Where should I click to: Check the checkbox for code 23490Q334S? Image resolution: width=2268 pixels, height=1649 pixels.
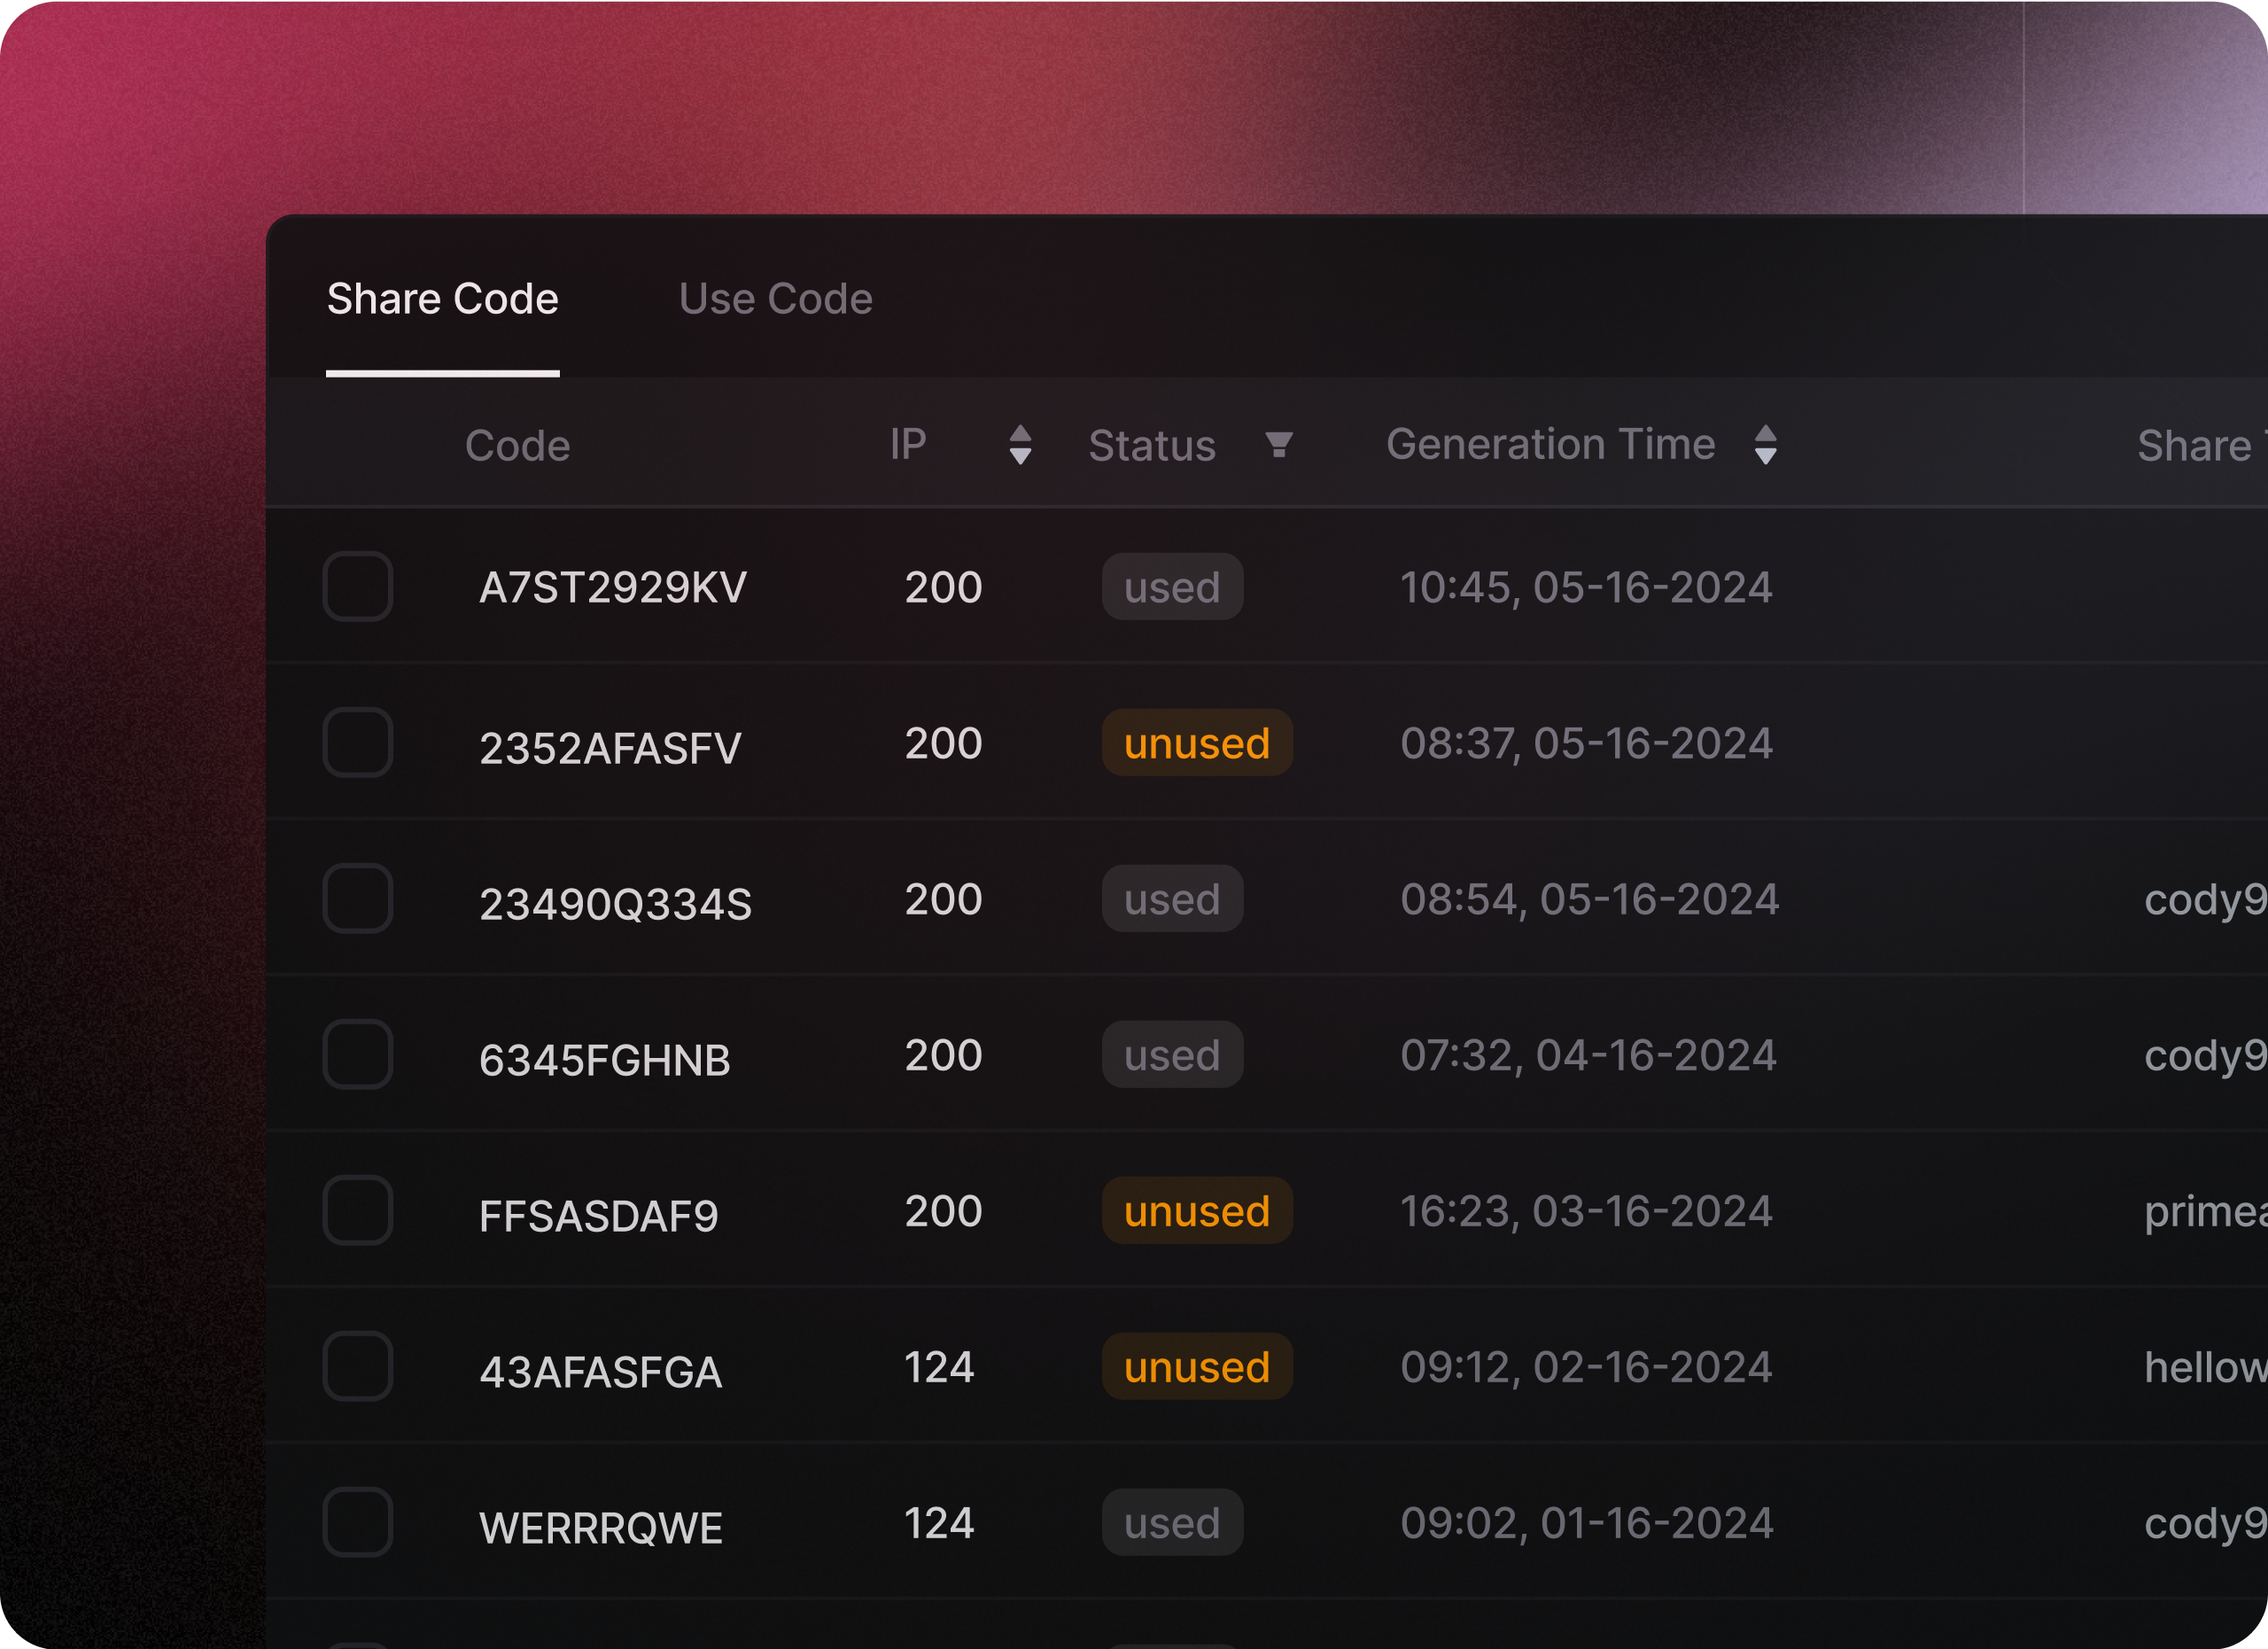358,899
